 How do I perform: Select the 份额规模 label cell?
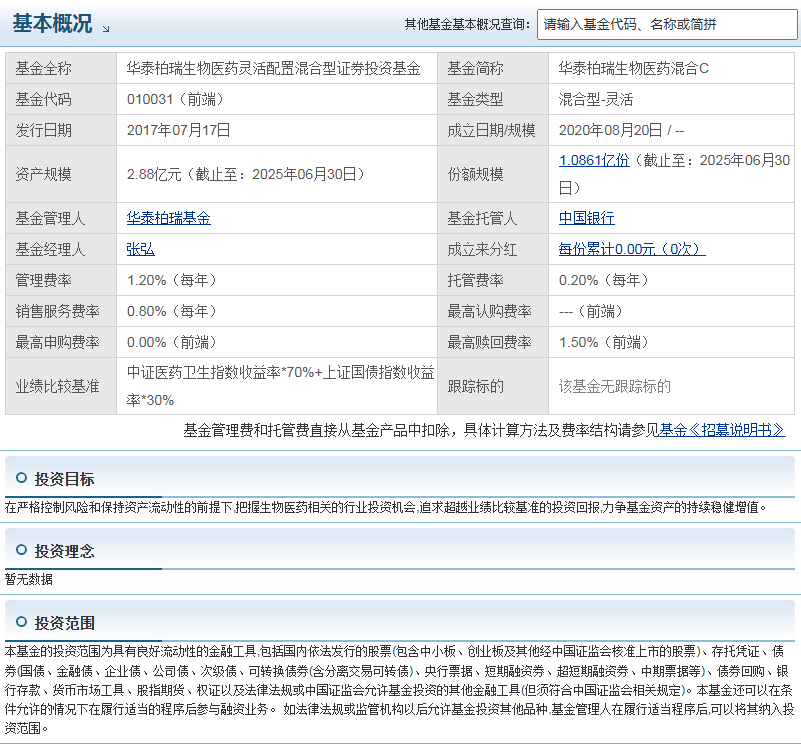click(493, 174)
